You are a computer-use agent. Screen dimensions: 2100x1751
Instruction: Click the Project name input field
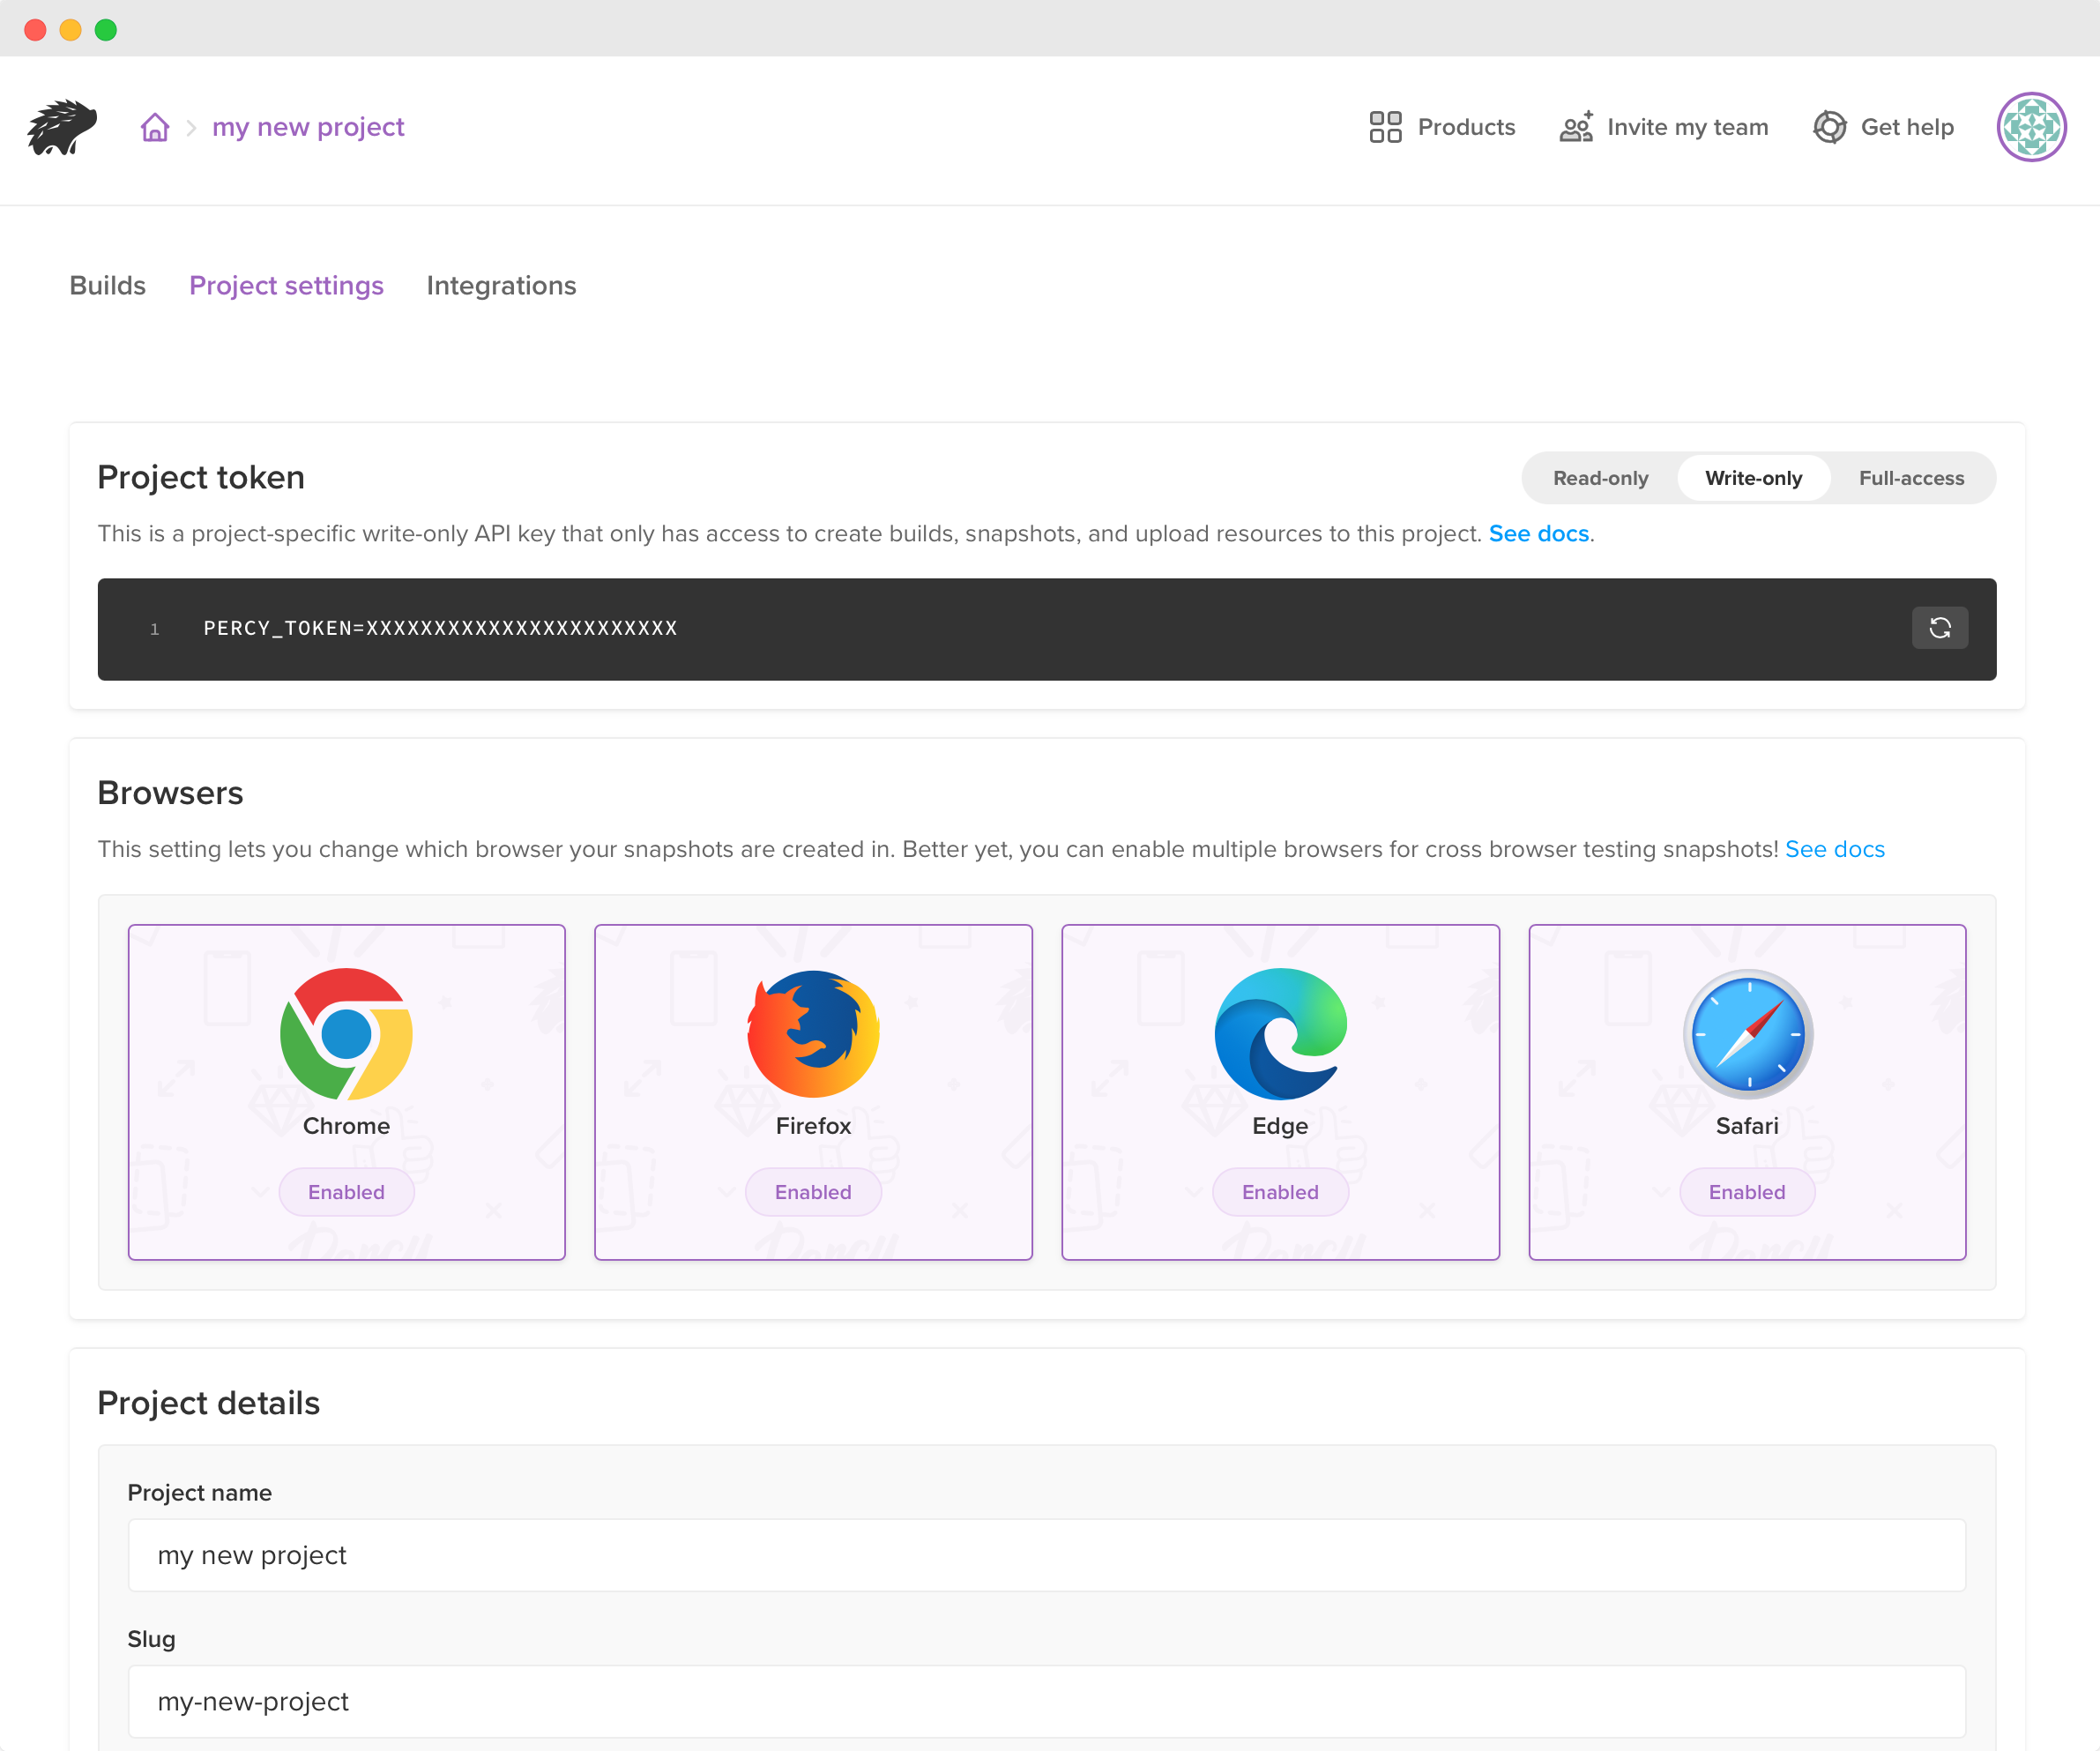[1046, 1555]
